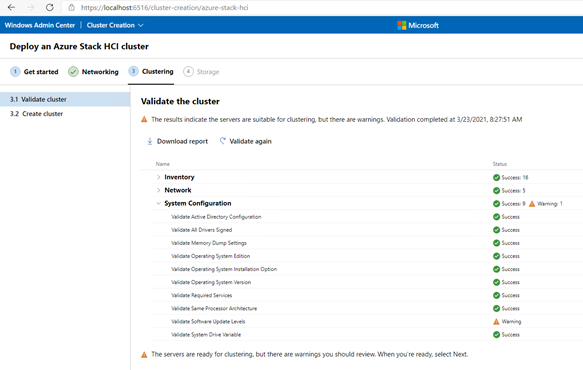583x370 pixels.
Task: Select the Clustering step tab
Action: pos(151,71)
